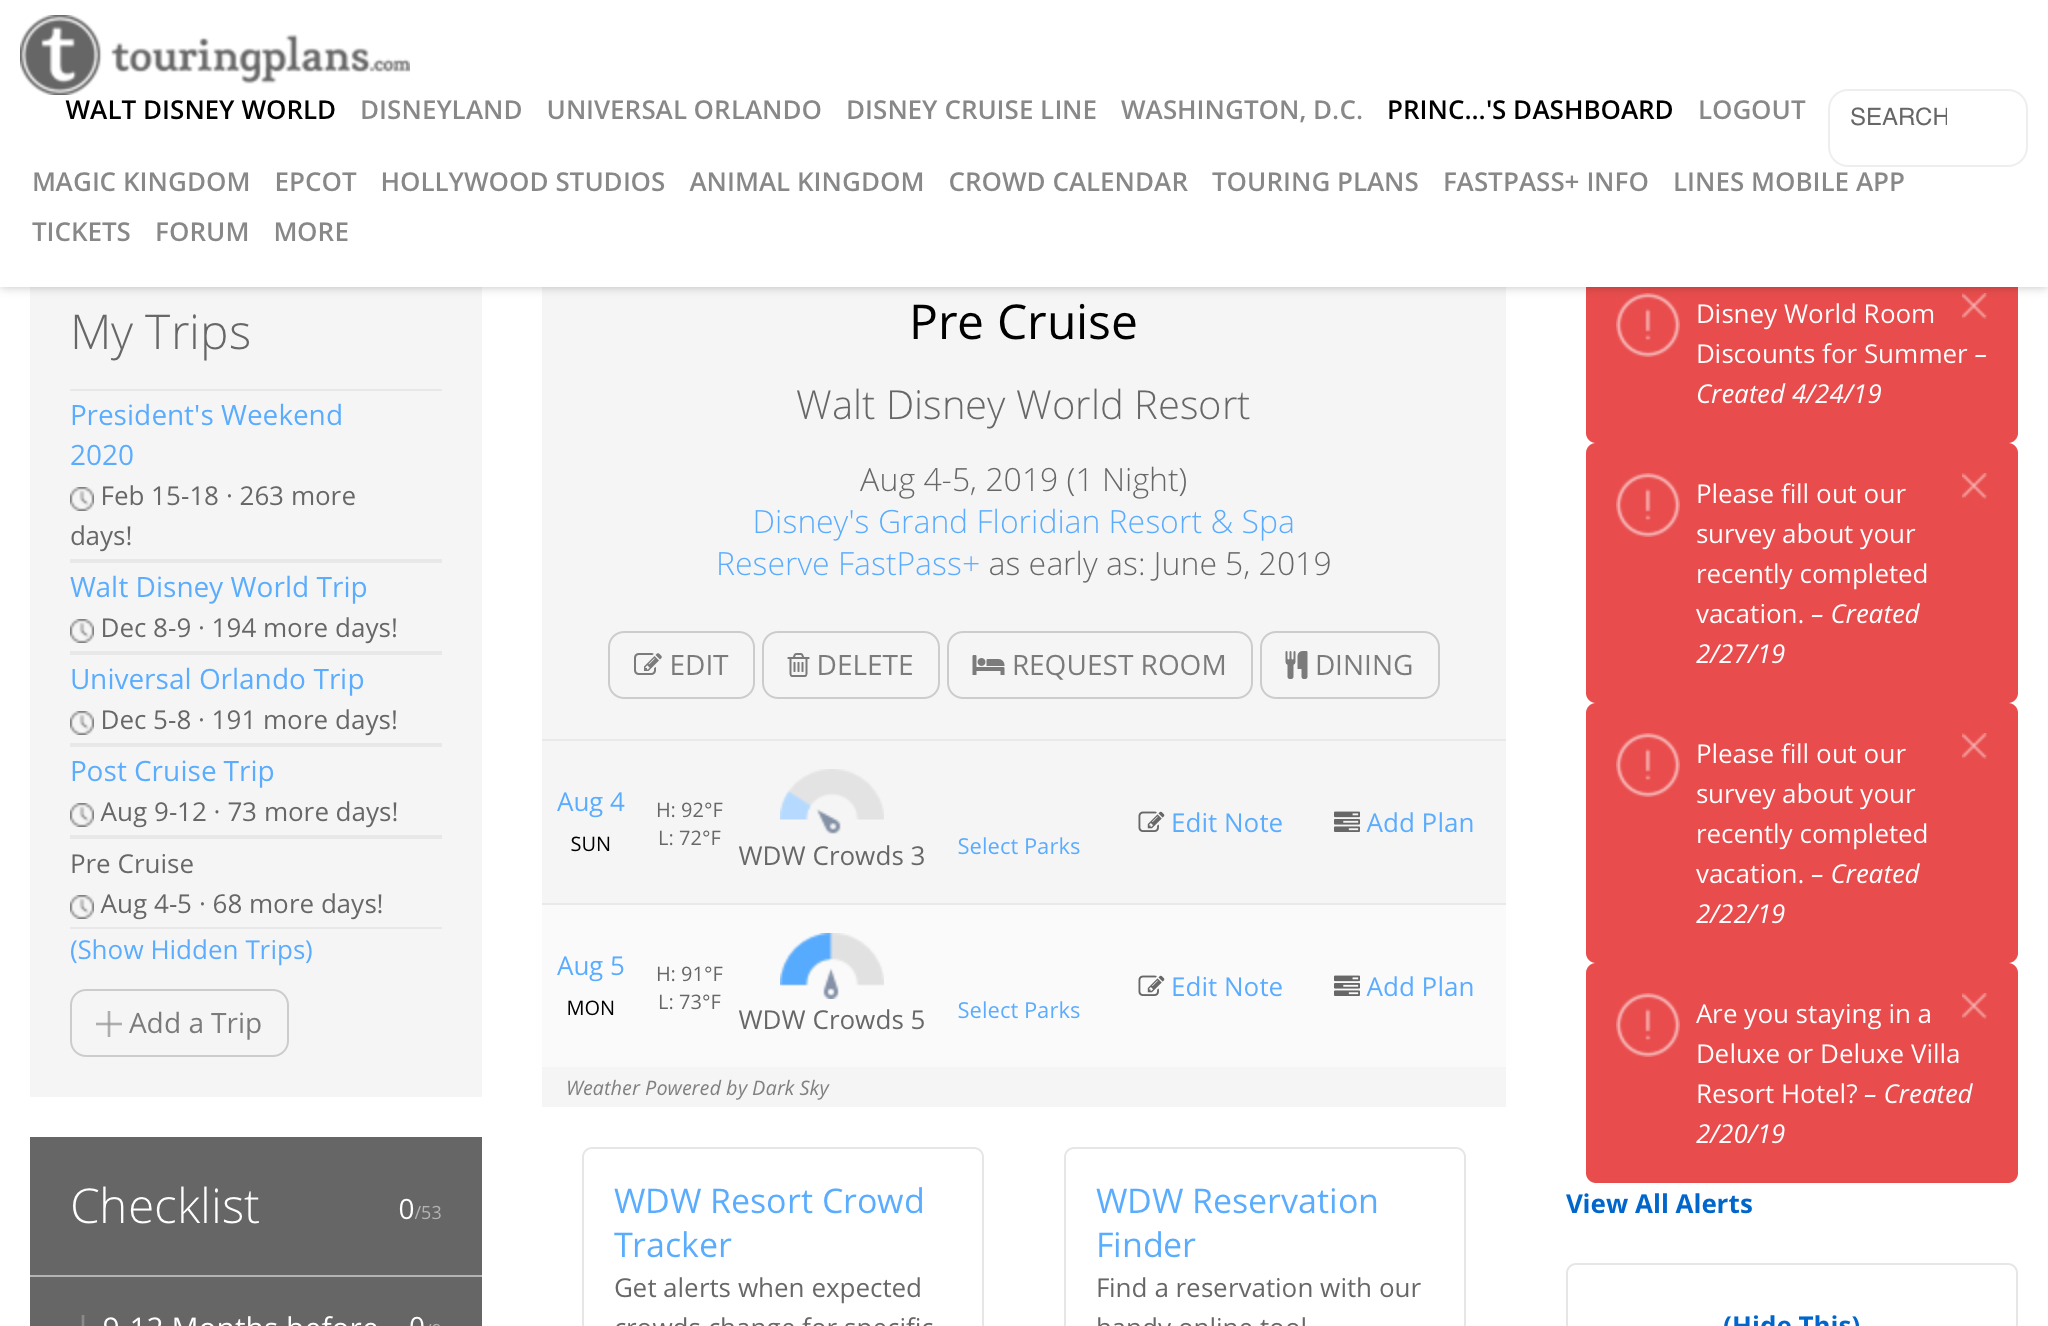2048x1326 pixels.
Task: Open the Walt Disney World menu
Action: (x=200, y=110)
